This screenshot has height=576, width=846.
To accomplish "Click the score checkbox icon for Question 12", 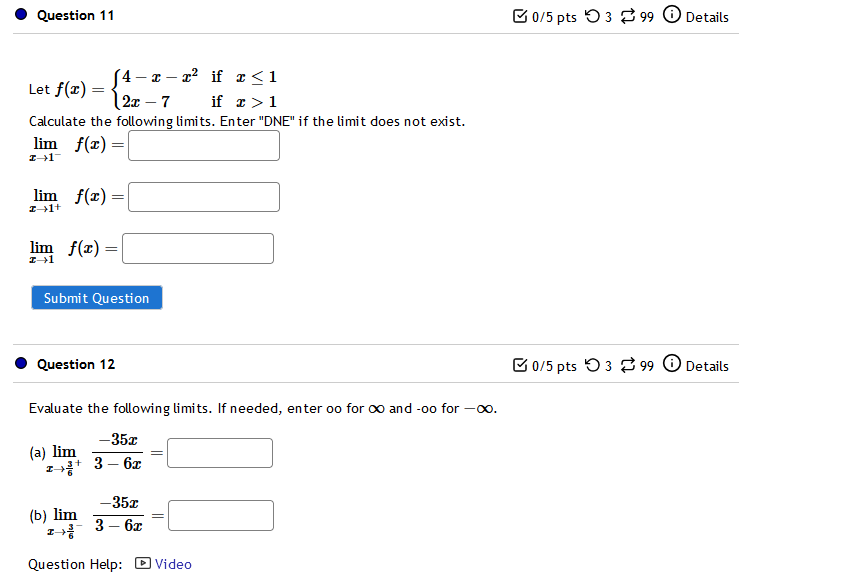I will 519,365.
